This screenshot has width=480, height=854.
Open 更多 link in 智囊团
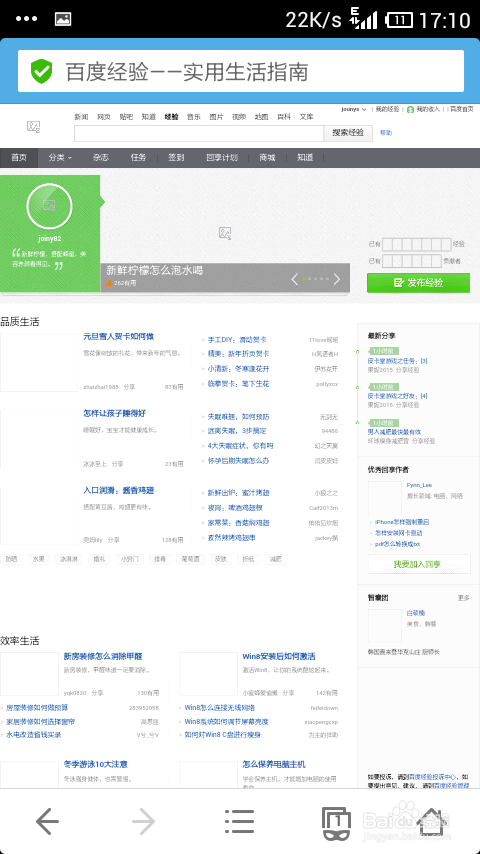pos(464,597)
